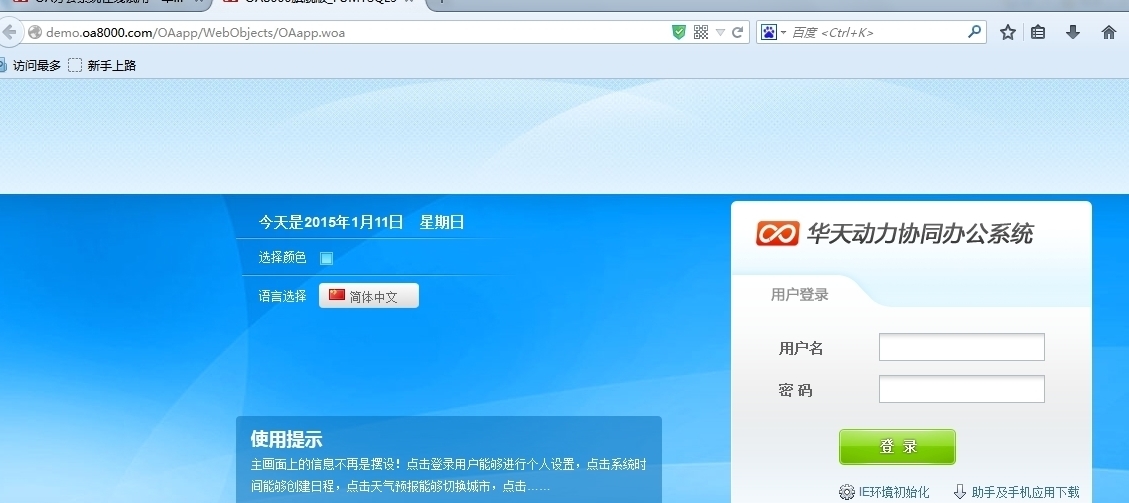The height and width of the screenshot is (503, 1129).
Task: Click the IE环境初始化 link
Action: [x=894, y=492]
